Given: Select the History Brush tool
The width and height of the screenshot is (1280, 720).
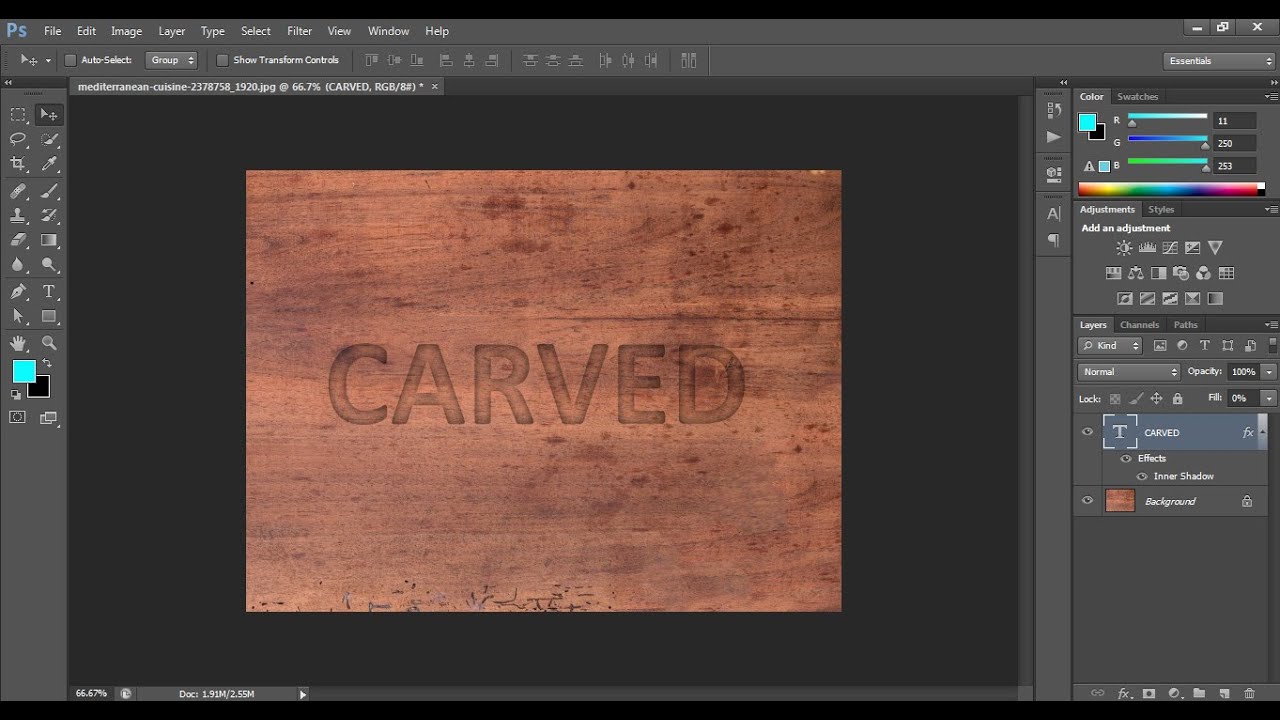Looking at the screenshot, I should (49, 215).
